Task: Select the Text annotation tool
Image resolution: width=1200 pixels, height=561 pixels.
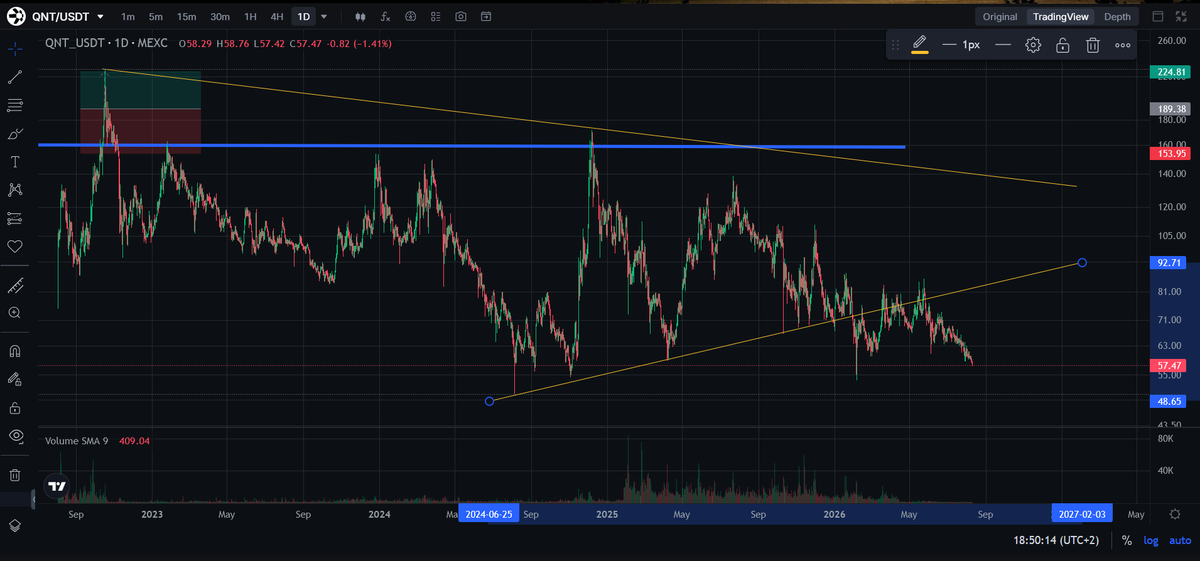Action: (15, 161)
